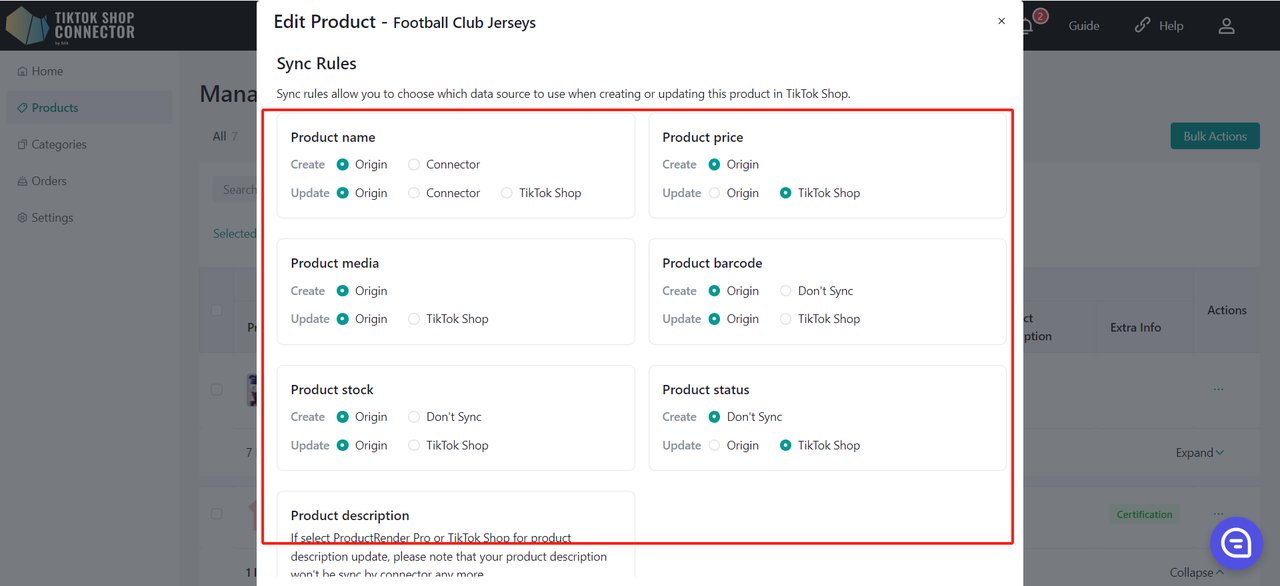Expand the product row variants
Image resolution: width=1280 pixels, height=586 pixels.
[1200, 453]
